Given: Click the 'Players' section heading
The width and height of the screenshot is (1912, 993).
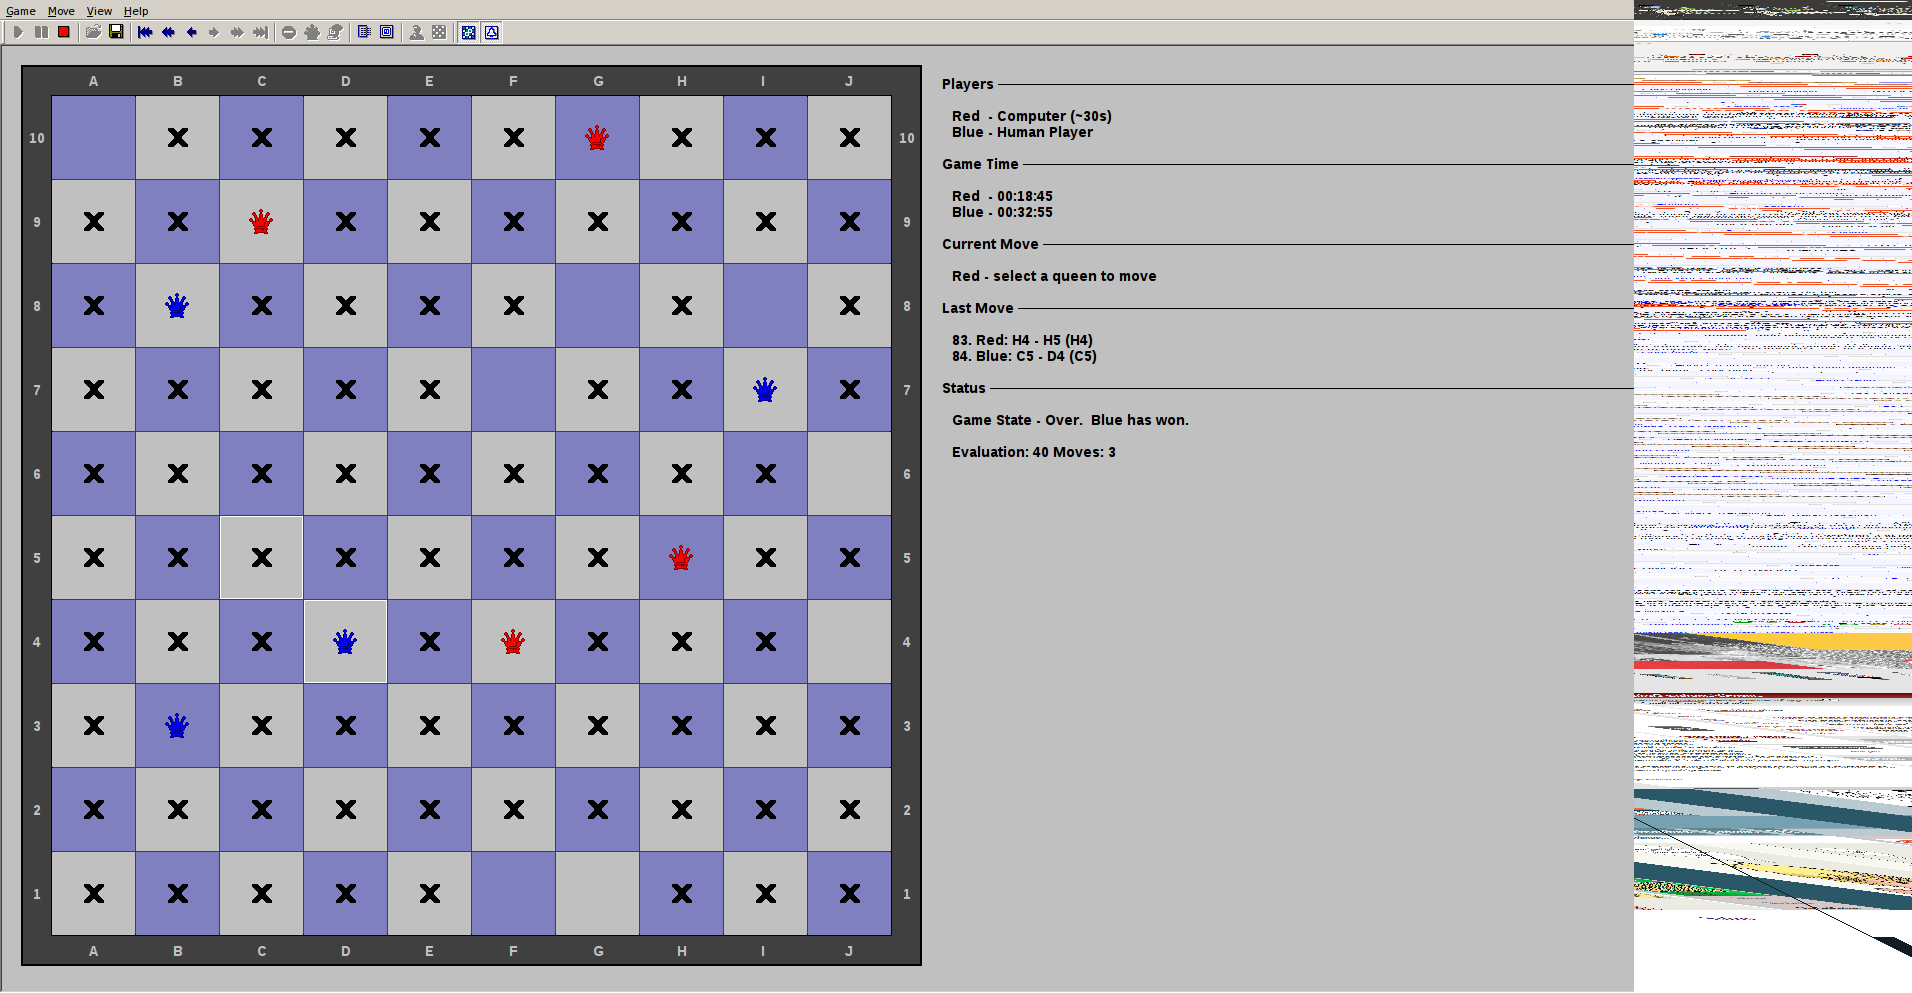Looking at the screenshot, I should tap(967, 84).
